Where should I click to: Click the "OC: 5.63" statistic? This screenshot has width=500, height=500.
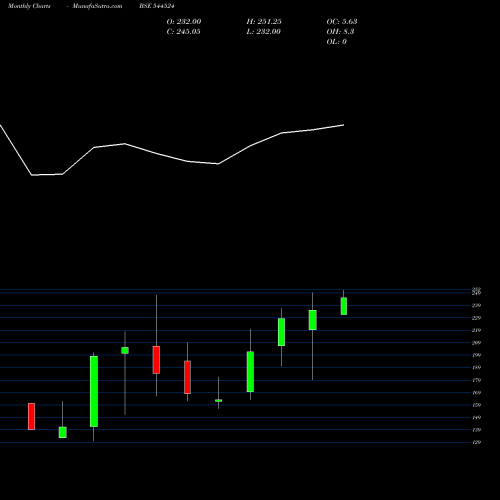(x=342, y=21)
